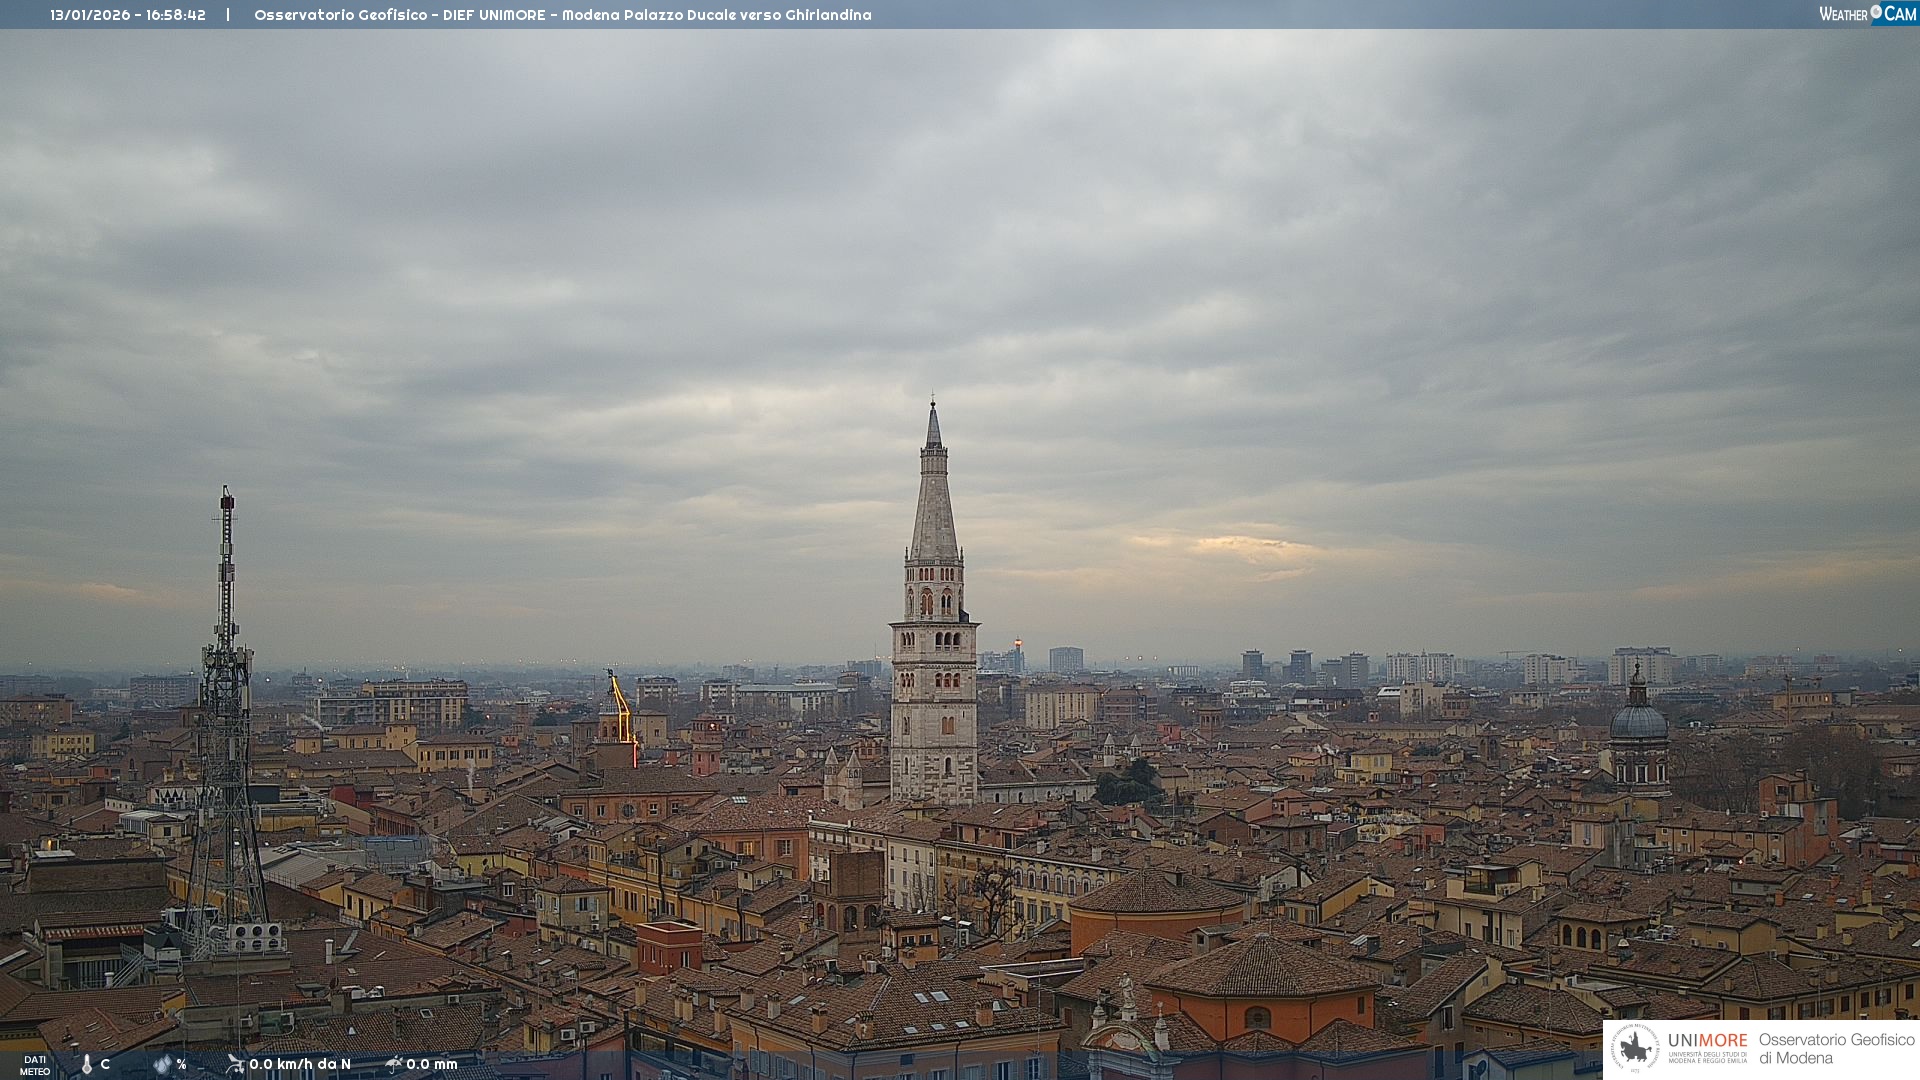Click the DATI METEO label
The image size is (1920, 1080).
point(35,1065)
